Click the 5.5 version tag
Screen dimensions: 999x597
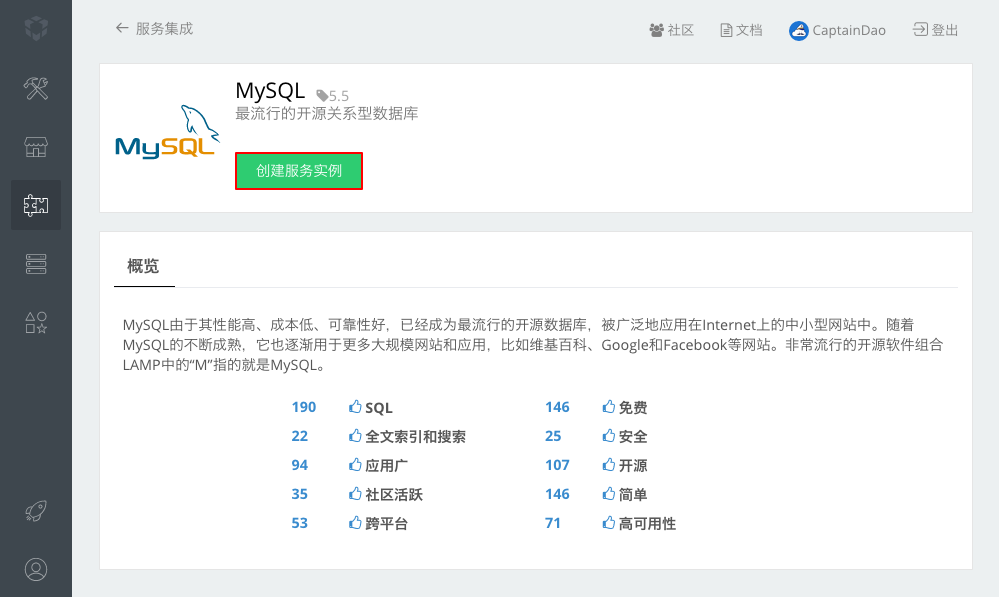pos(333,96)
